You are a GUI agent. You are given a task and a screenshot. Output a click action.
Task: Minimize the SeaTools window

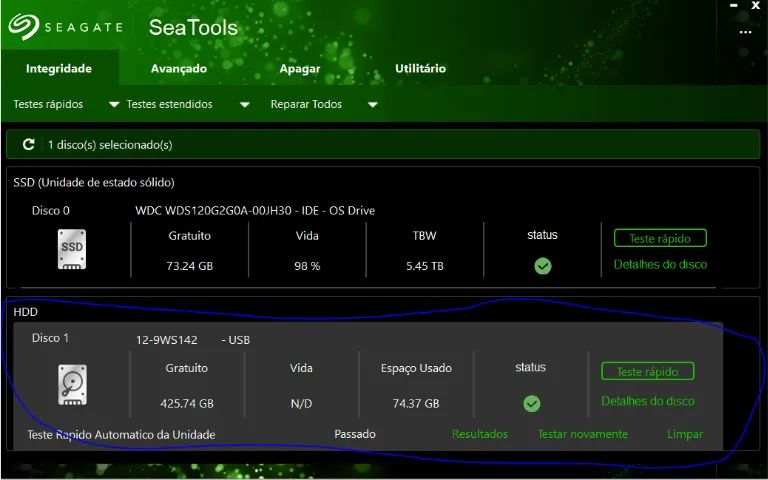pos(734,6)
